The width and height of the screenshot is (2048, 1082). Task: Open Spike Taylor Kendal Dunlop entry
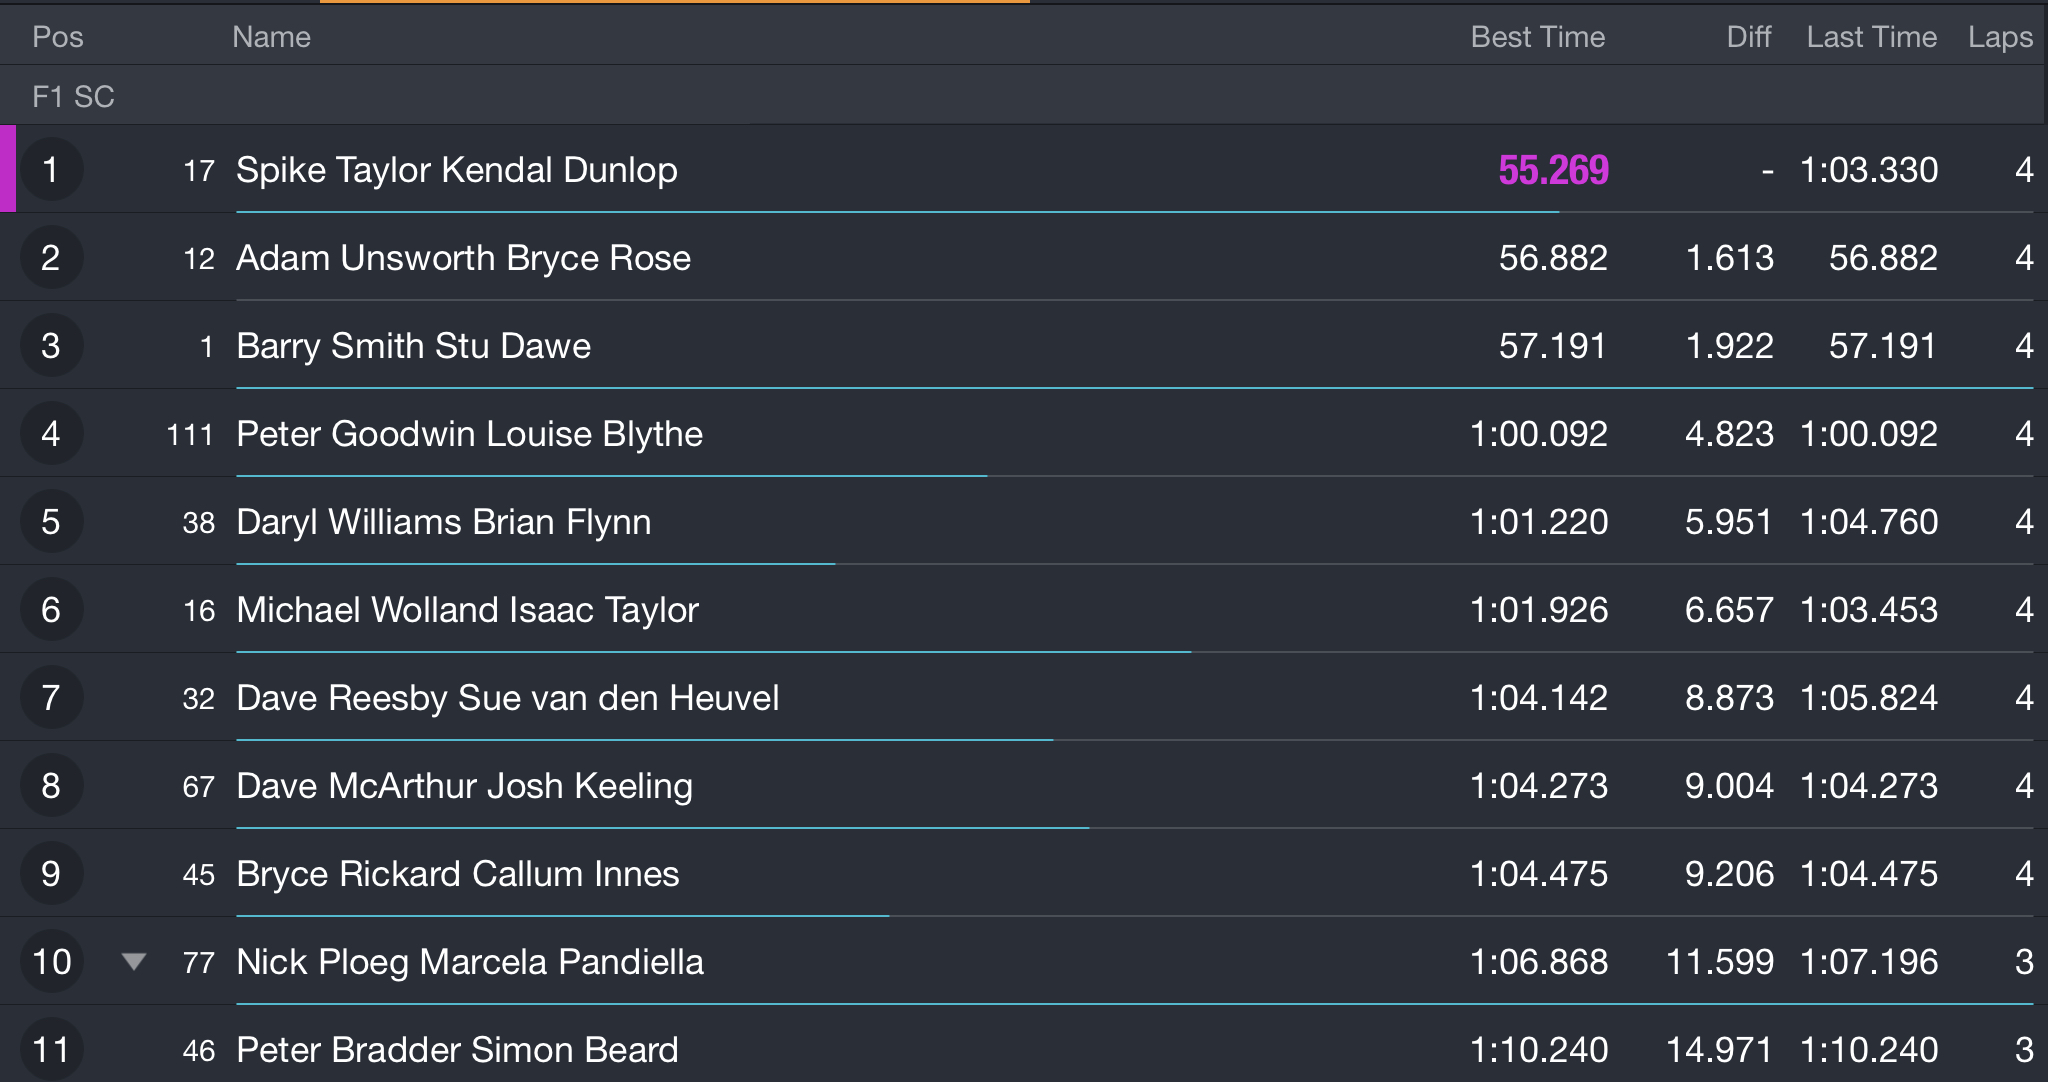[x=457, y=170]
